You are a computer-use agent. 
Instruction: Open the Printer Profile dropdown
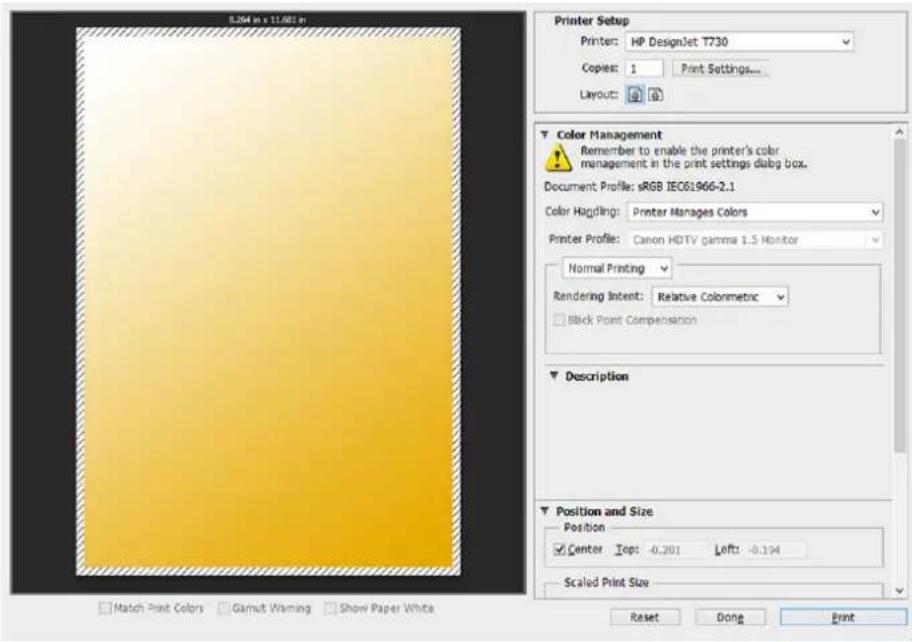(x=755, y=240)
